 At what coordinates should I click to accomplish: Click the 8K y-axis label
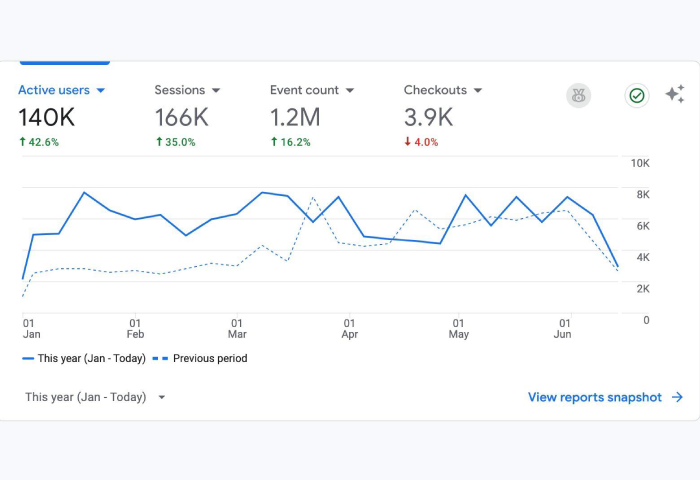[643, 195]
